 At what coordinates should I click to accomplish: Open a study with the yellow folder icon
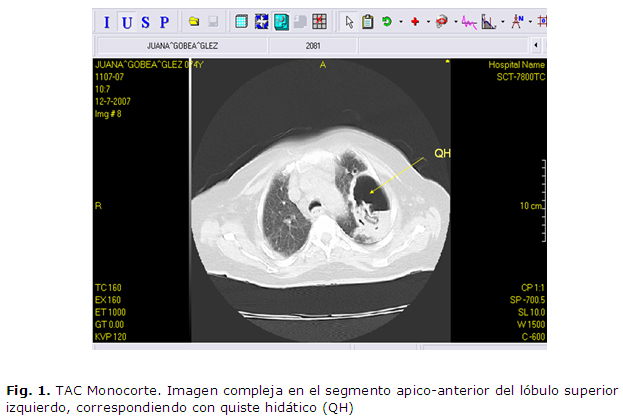(193, 22)
